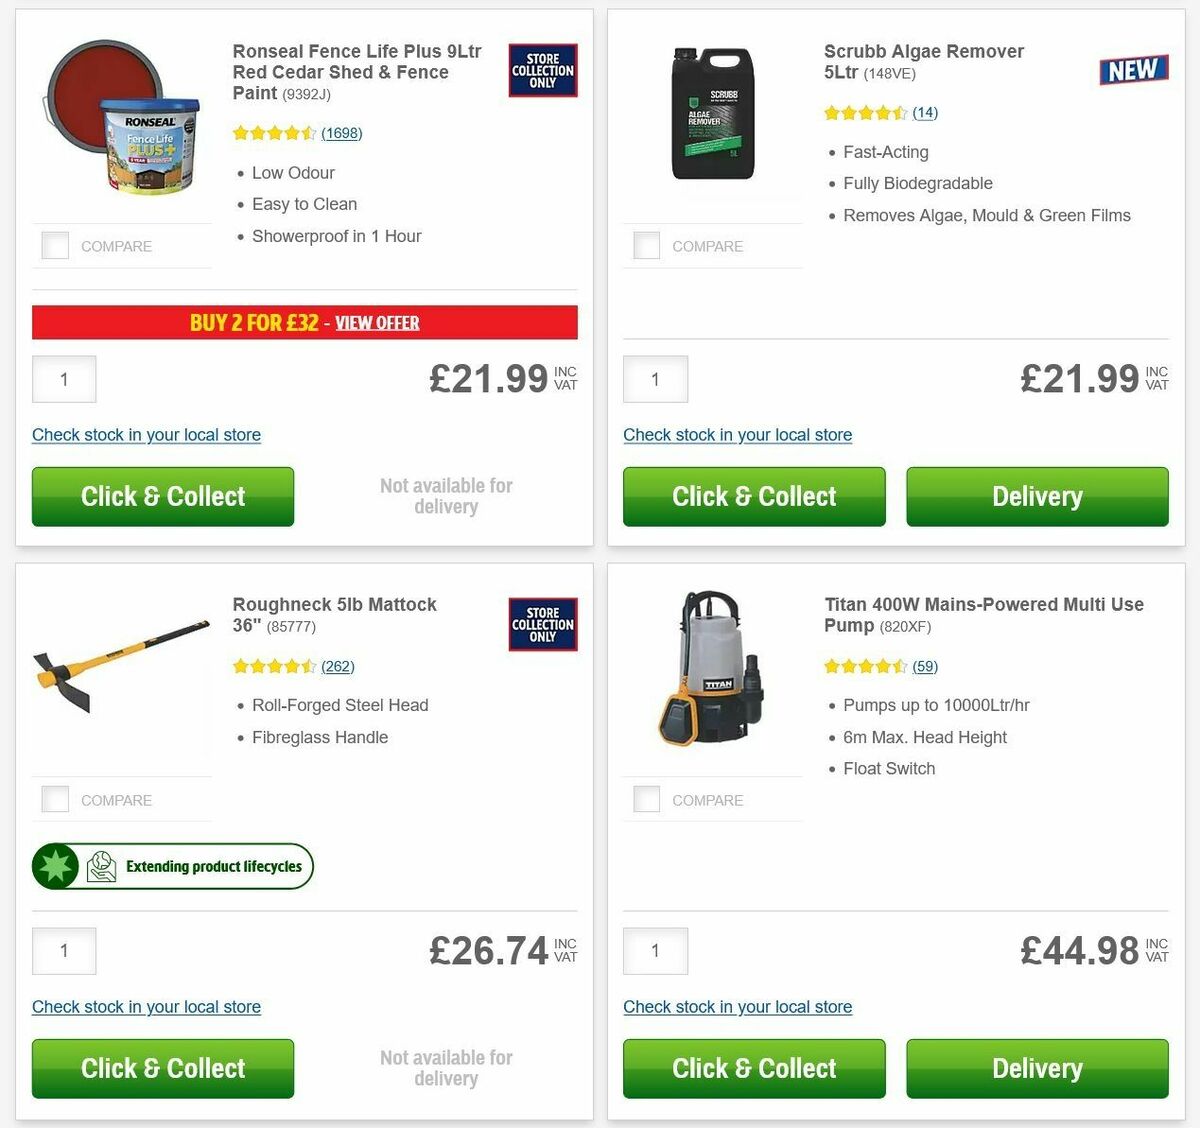Tick the COMPARE checkbox for Ronseal paint
The height and width of the screenshot is (1128, 1200).
click(54, 245)
